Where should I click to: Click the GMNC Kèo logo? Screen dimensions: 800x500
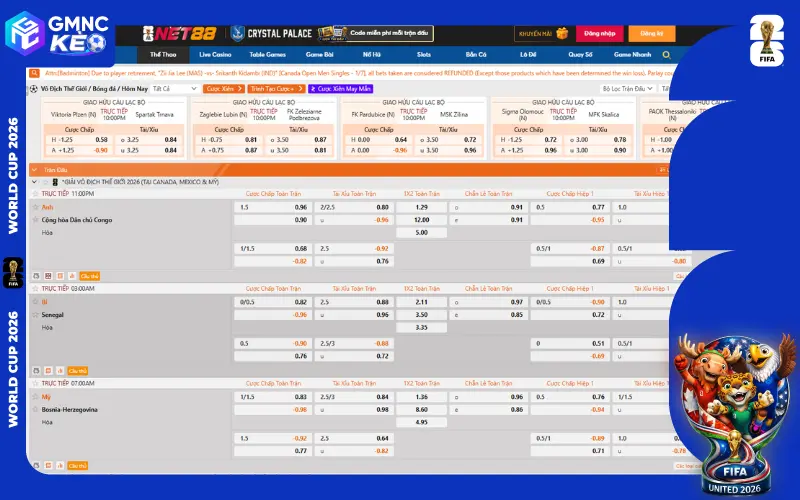pos(57,34)
